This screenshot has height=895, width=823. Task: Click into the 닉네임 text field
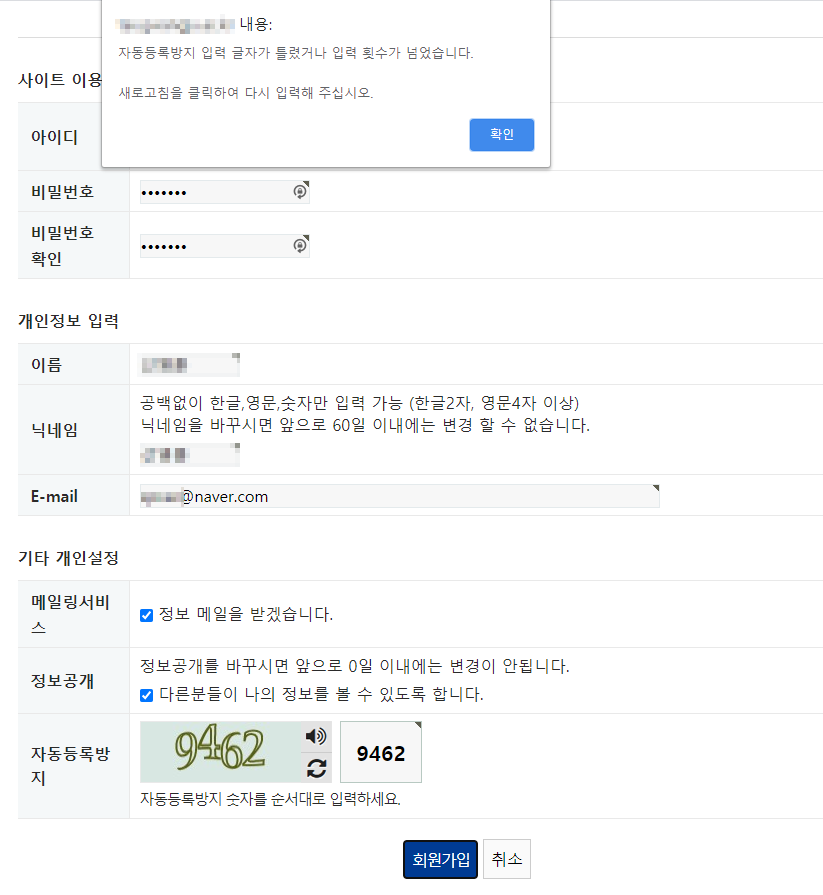pos(189,455)
